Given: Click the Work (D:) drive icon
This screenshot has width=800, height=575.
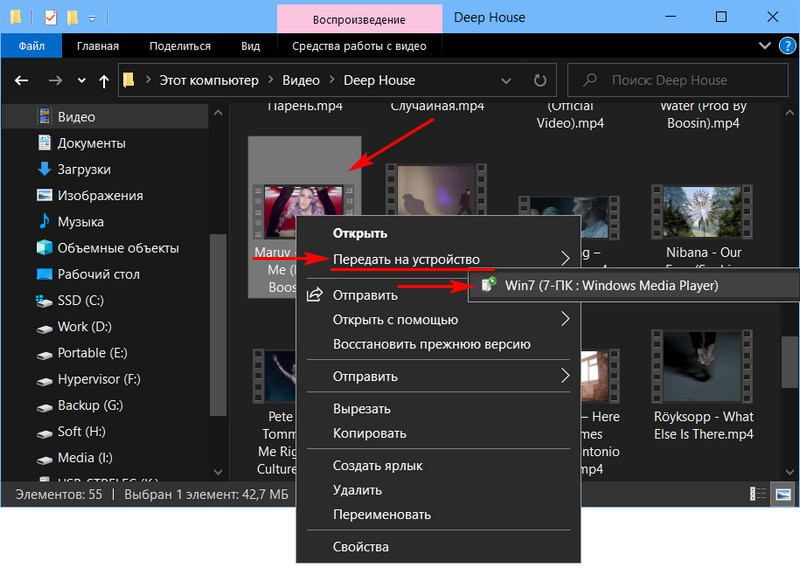Looking at the screenshot, I should (44, 328).
